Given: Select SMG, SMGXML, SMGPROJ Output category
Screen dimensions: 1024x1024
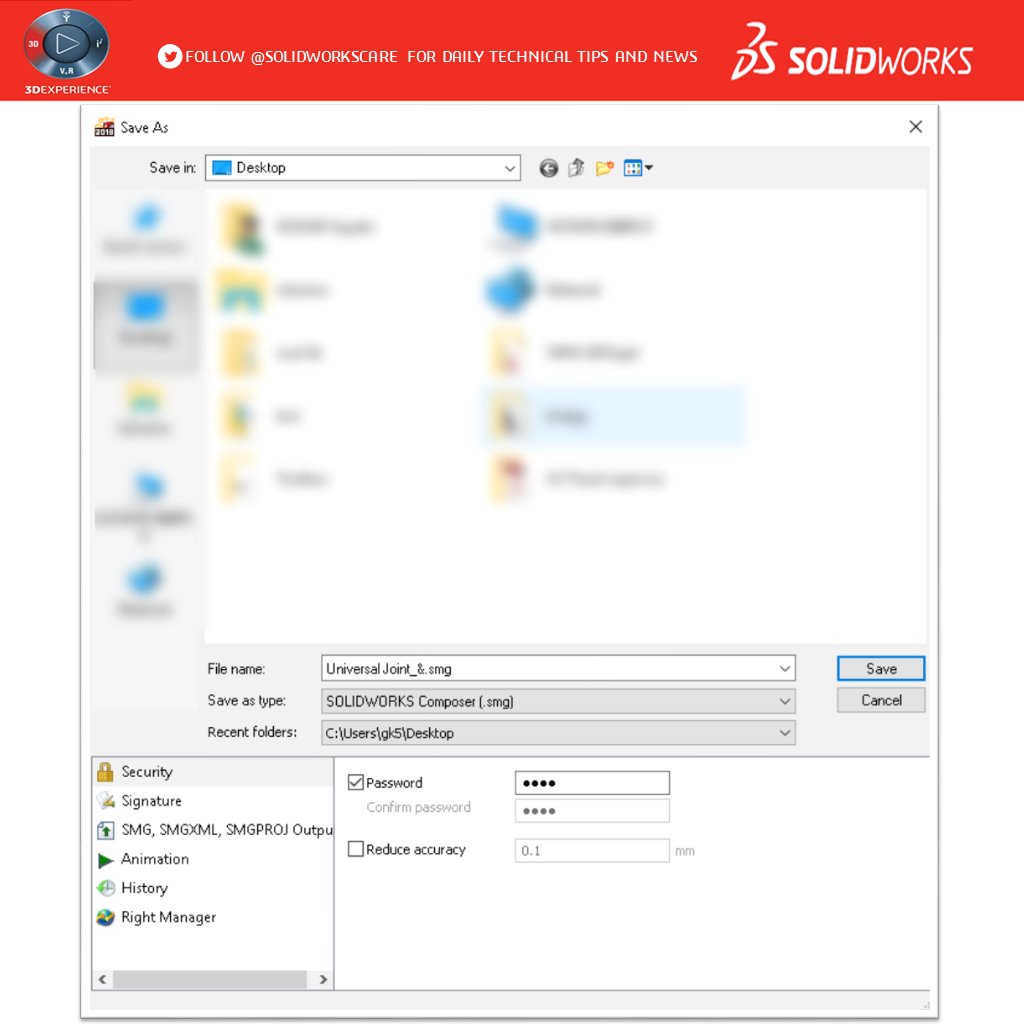Looking at the screenshot, I should (x=213, y=830).
